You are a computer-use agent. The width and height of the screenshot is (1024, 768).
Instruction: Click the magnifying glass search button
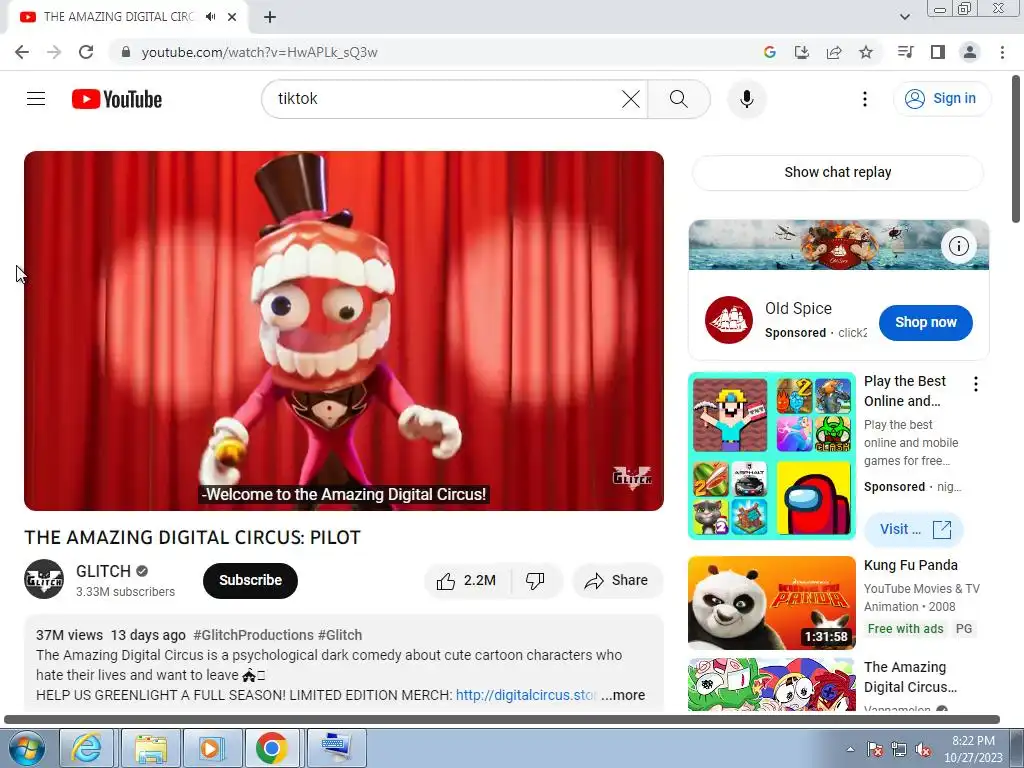coord(679,99)
